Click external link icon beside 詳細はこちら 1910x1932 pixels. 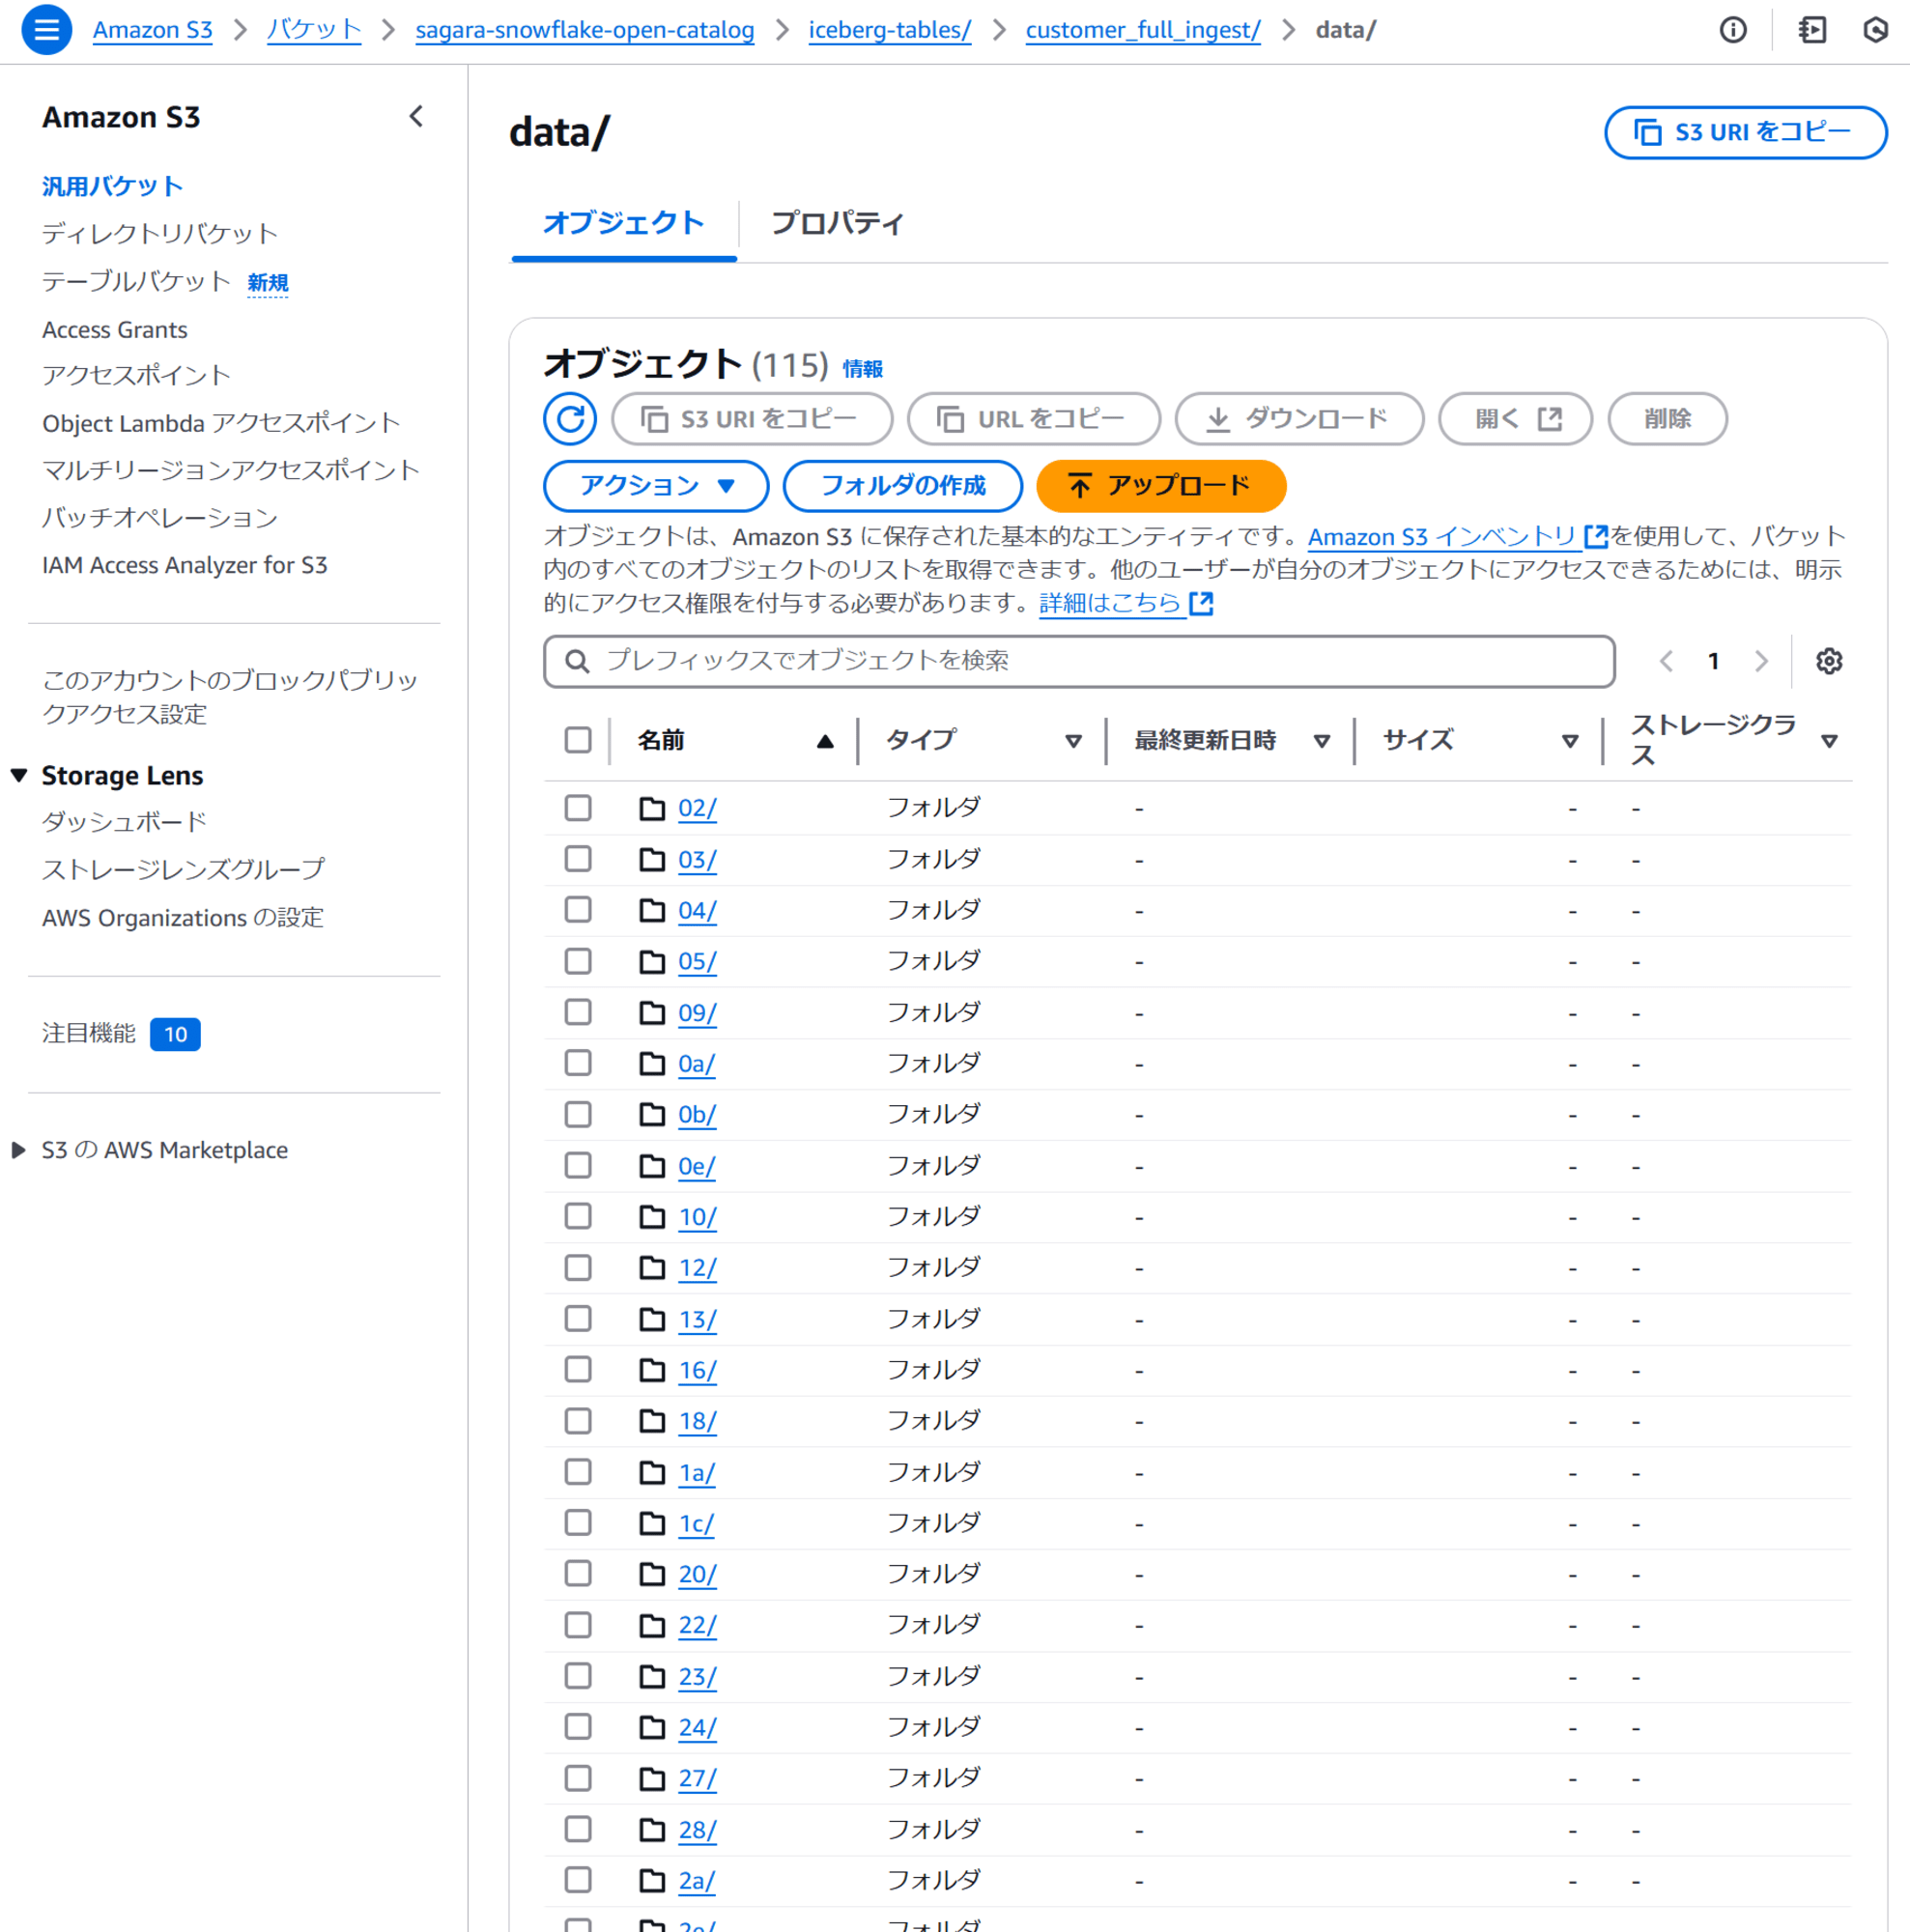[1201, 603]
